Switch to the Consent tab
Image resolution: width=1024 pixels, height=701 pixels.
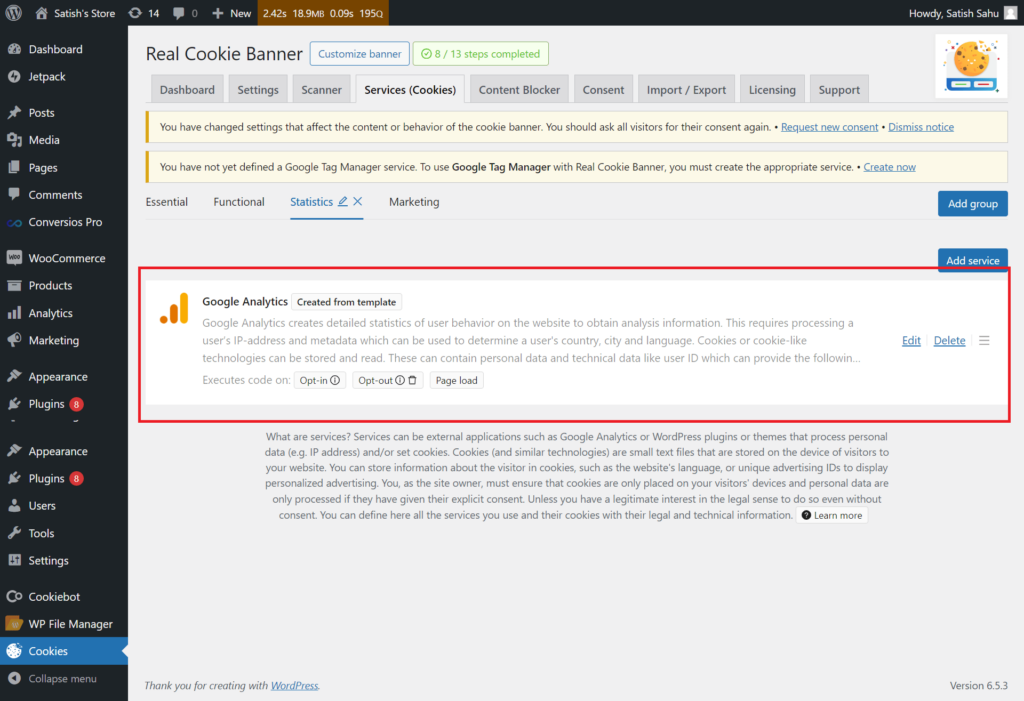603,90
